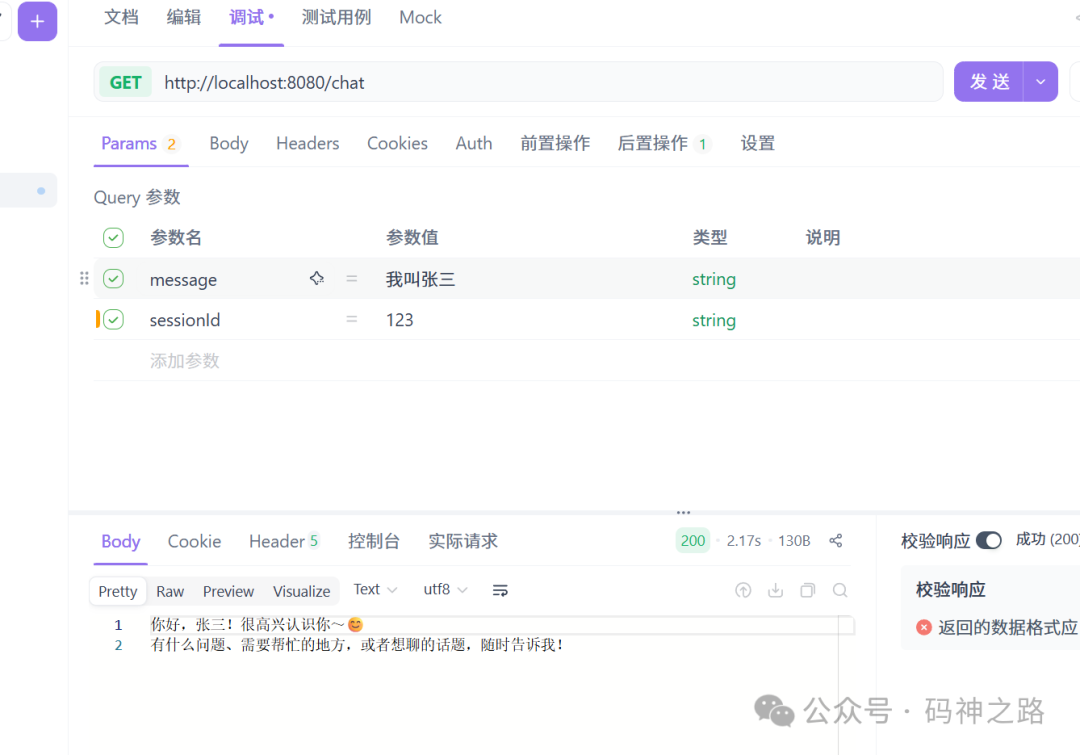
Task: Switch to the 测试用例 tab
Action: 337,17
